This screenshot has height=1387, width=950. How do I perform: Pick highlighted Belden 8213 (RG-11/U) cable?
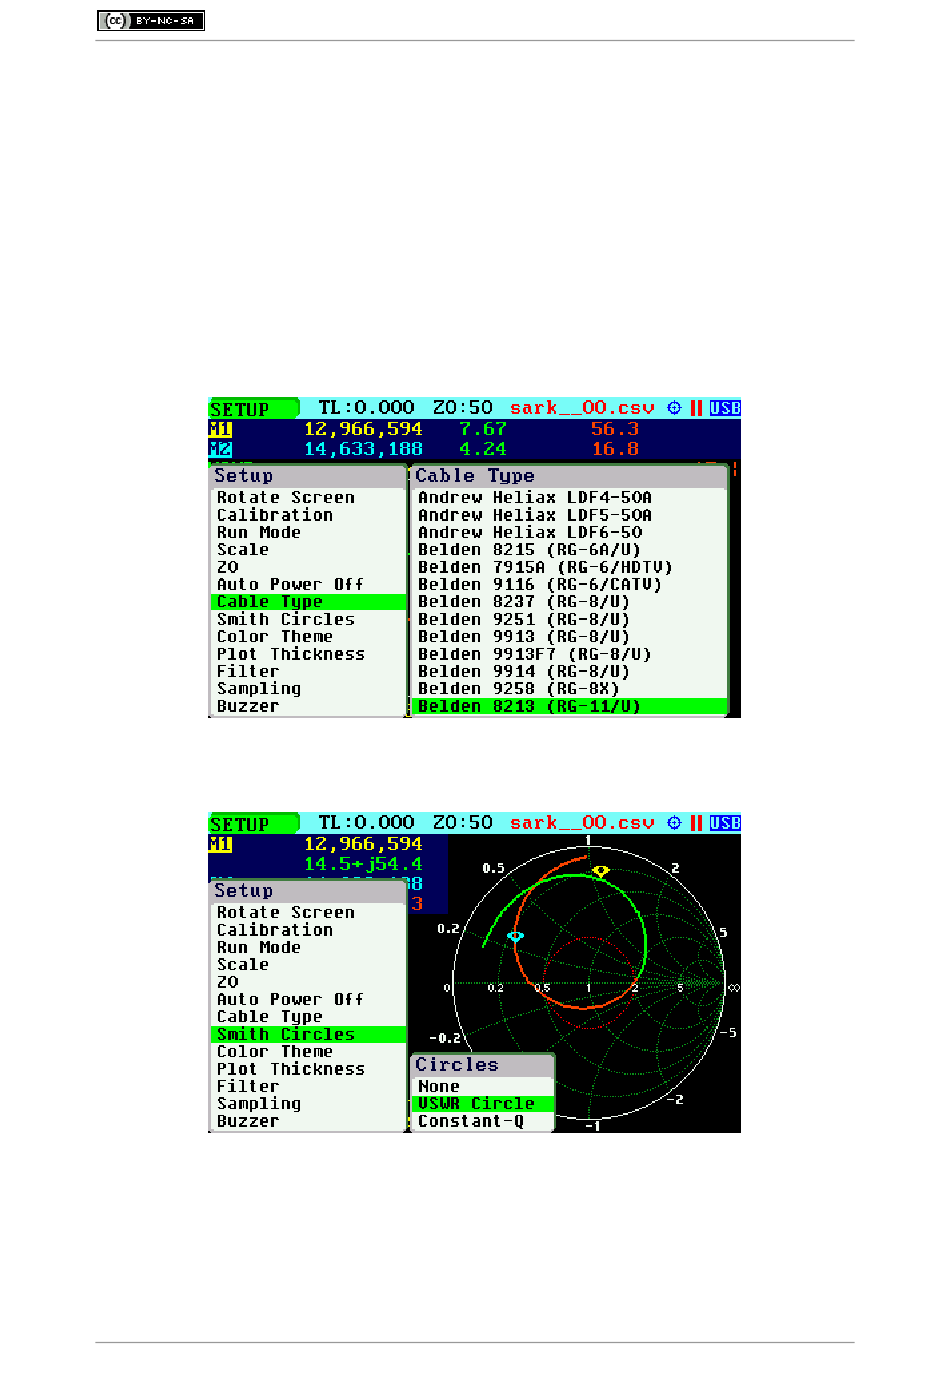coord(569,706)
